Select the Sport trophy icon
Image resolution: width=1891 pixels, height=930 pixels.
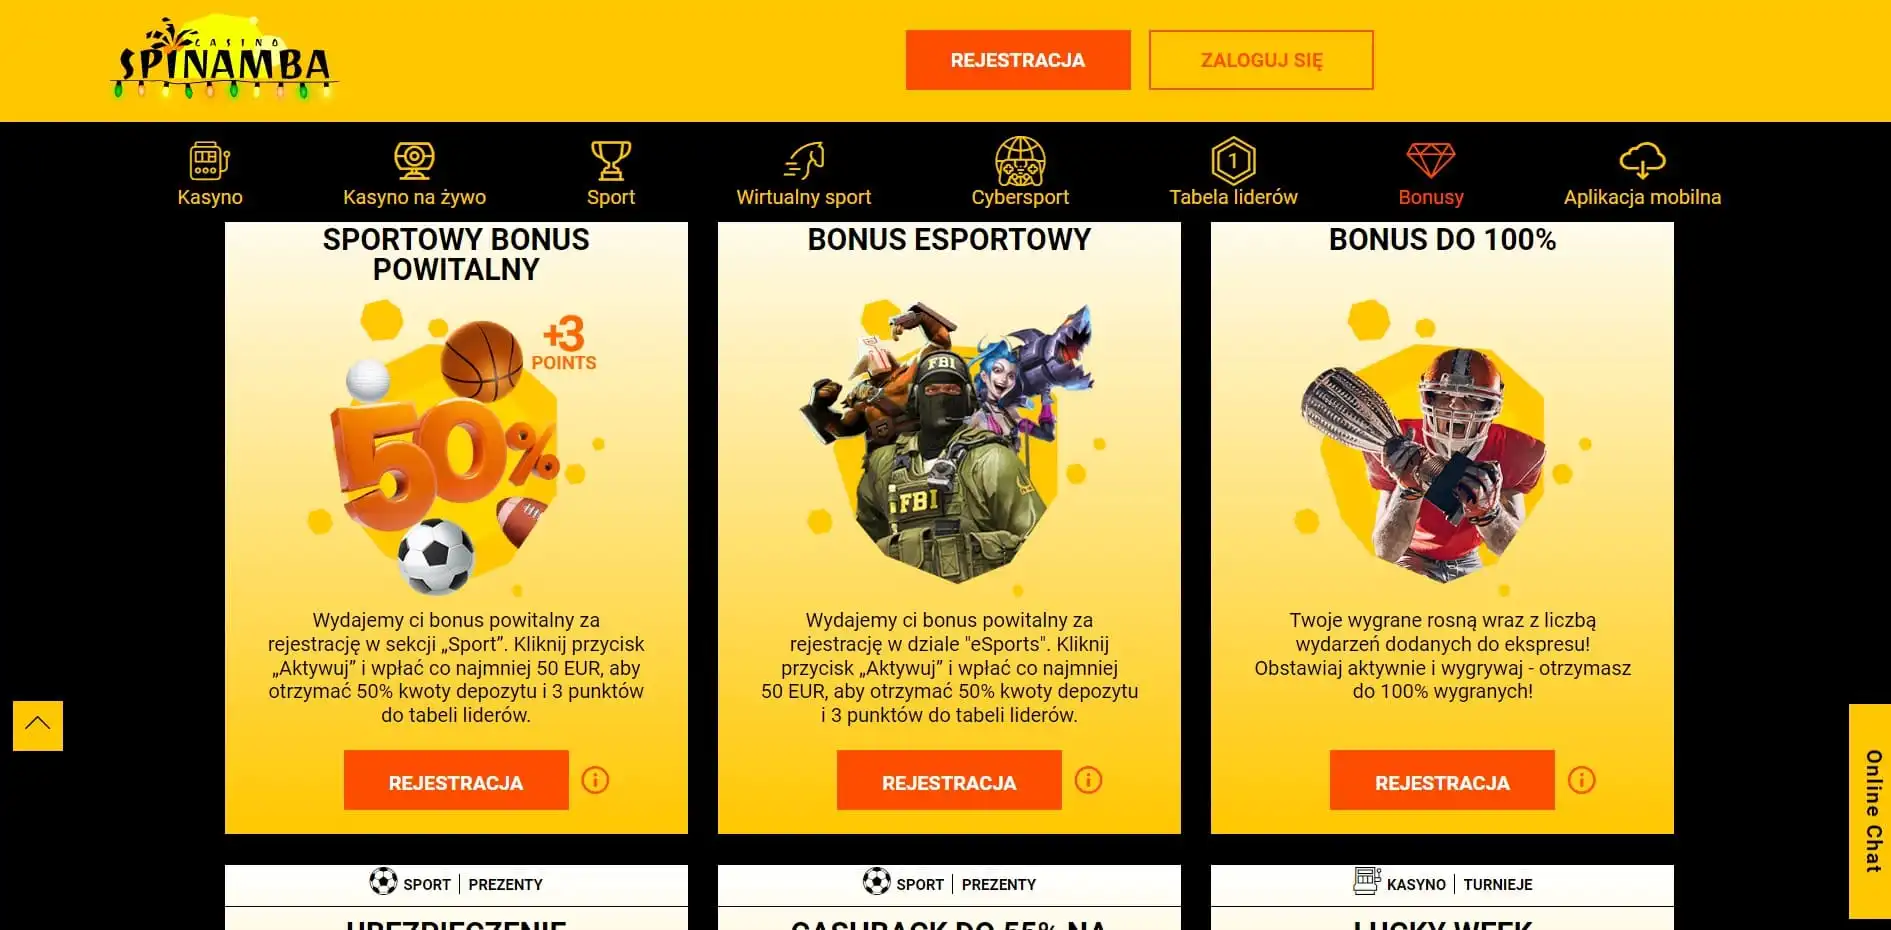[610, 160]
